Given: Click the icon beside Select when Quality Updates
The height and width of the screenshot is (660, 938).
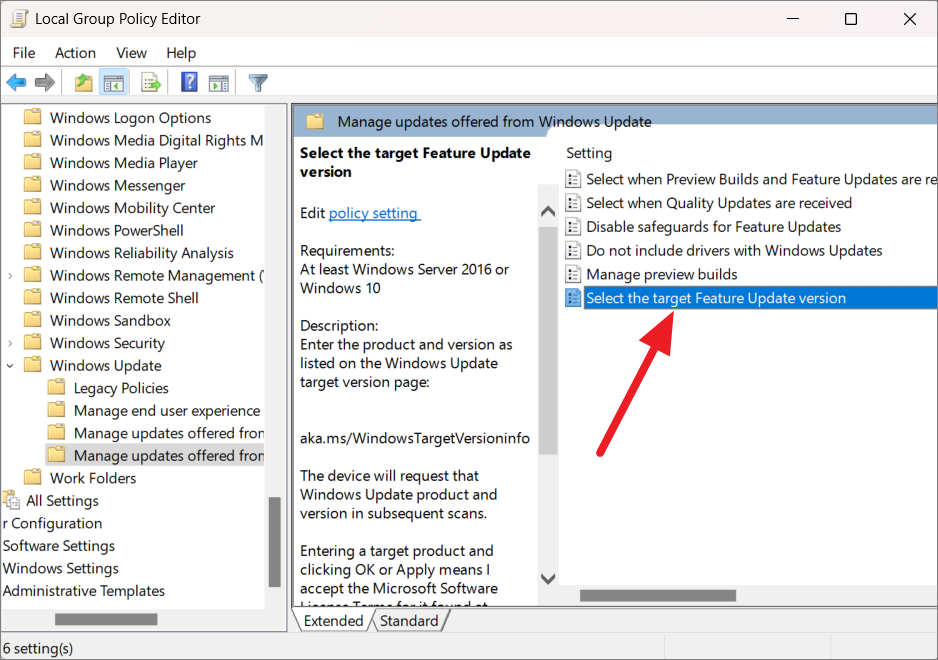Looking at the screenshot, I should click(572, 203).
